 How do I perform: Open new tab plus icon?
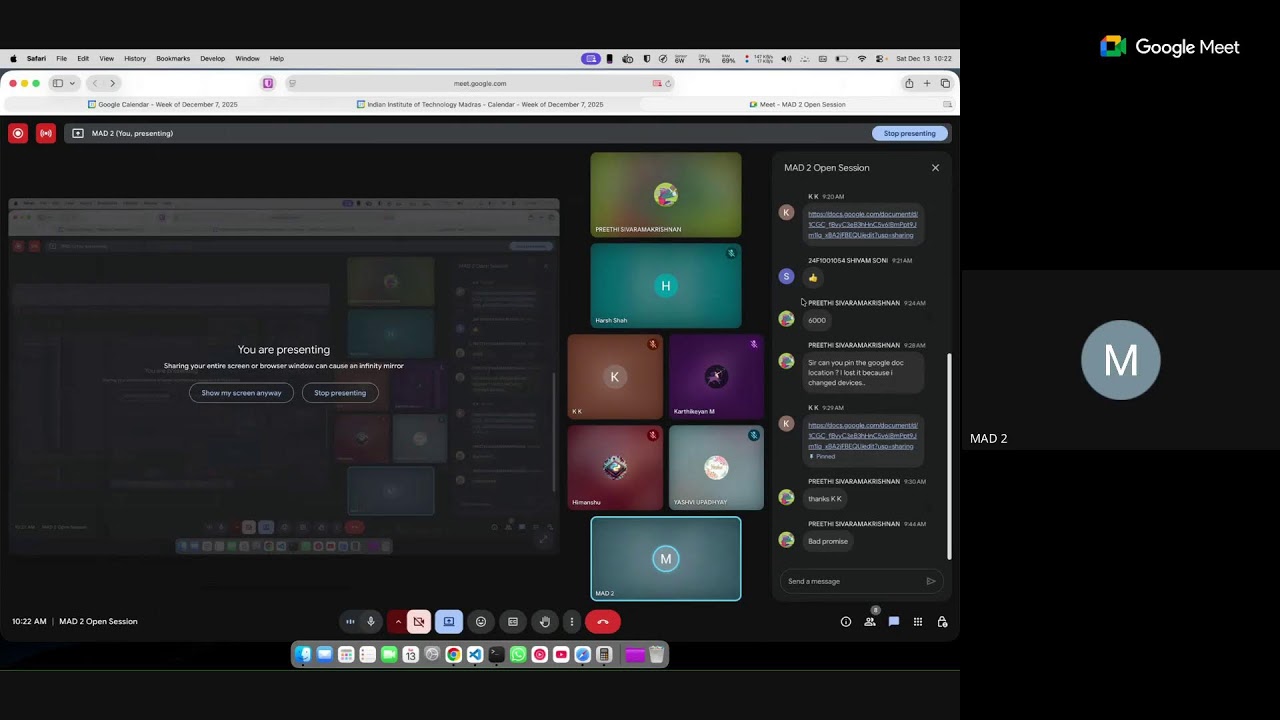point(927,84)
